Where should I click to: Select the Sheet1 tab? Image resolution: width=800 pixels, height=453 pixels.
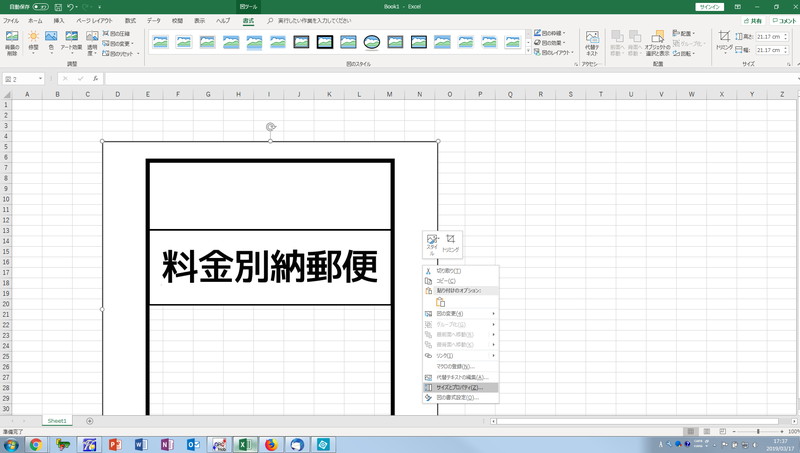click(57, 421)
